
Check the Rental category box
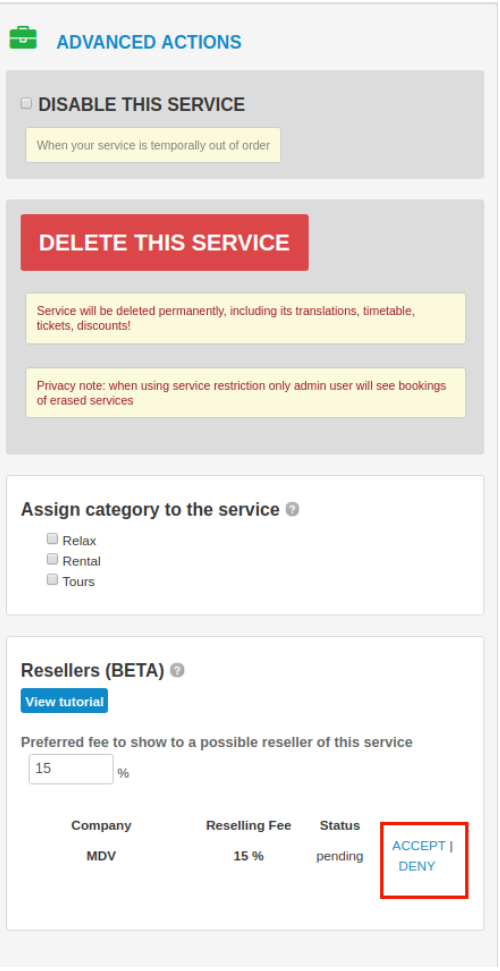[x=52, y=559]
